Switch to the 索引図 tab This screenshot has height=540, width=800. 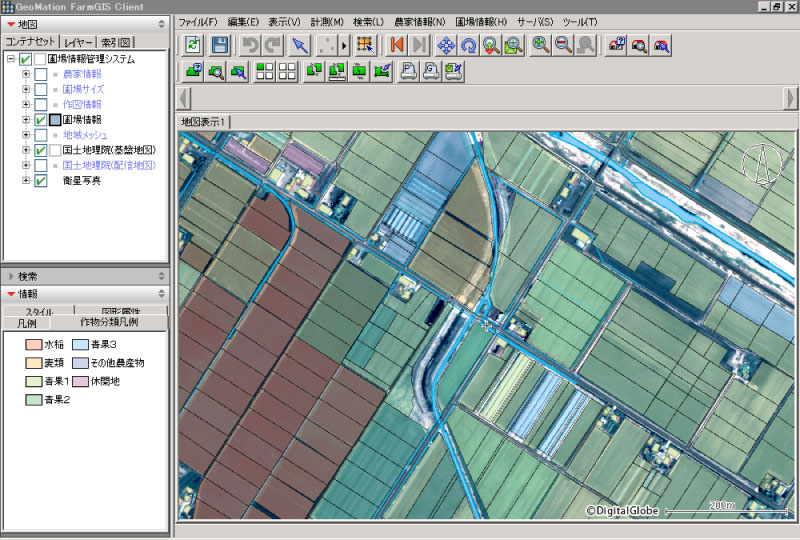coord(115,42)
